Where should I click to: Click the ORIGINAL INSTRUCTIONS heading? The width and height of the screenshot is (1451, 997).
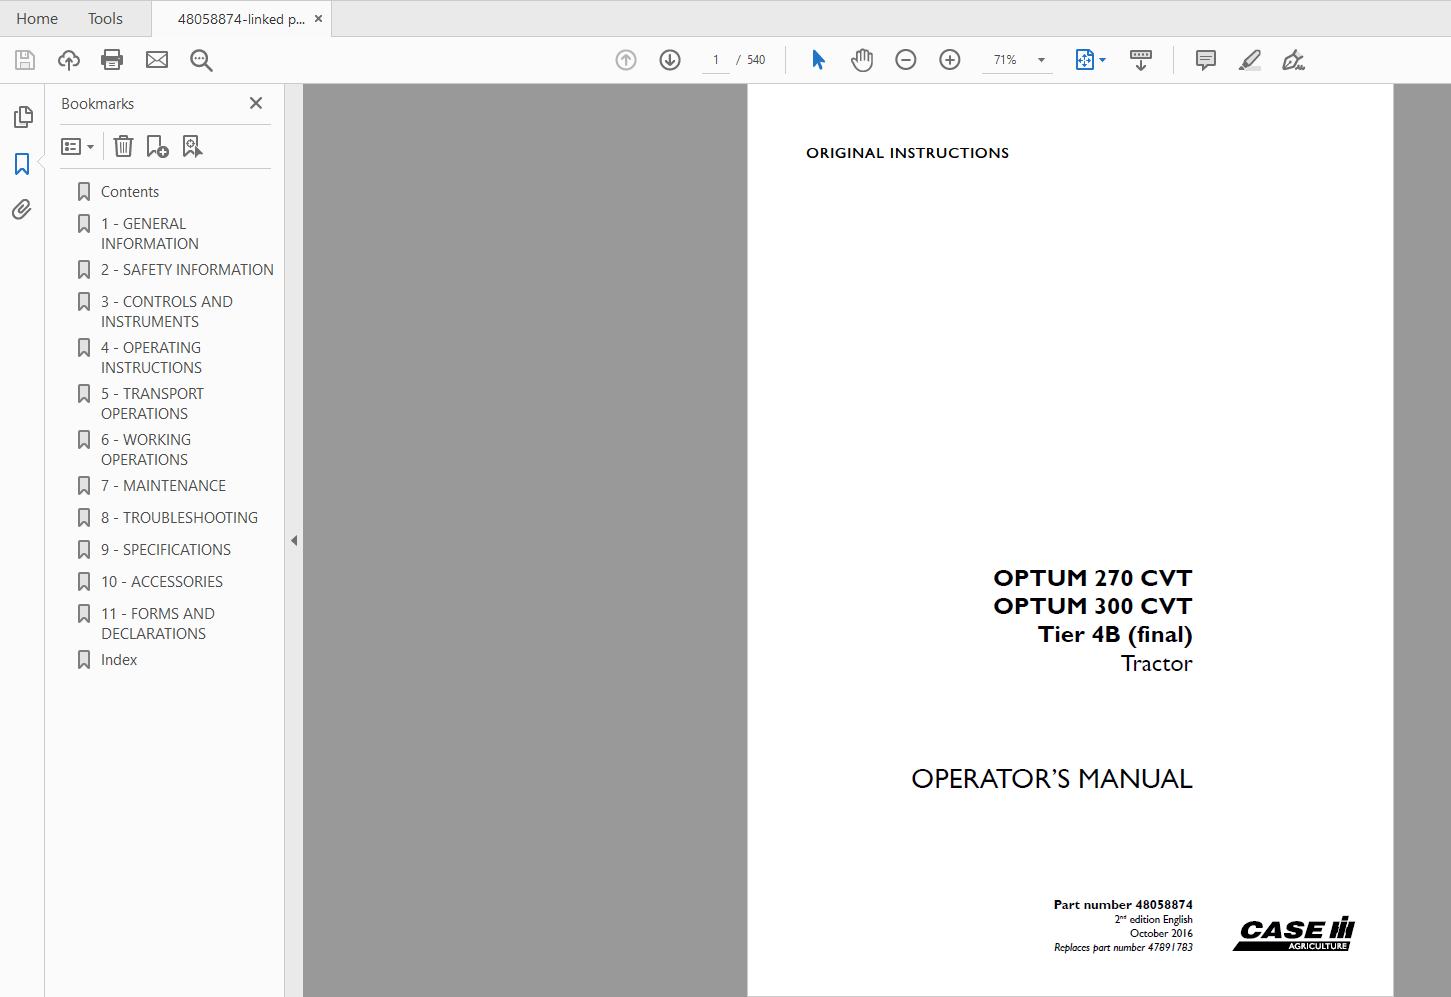(907, 153)
